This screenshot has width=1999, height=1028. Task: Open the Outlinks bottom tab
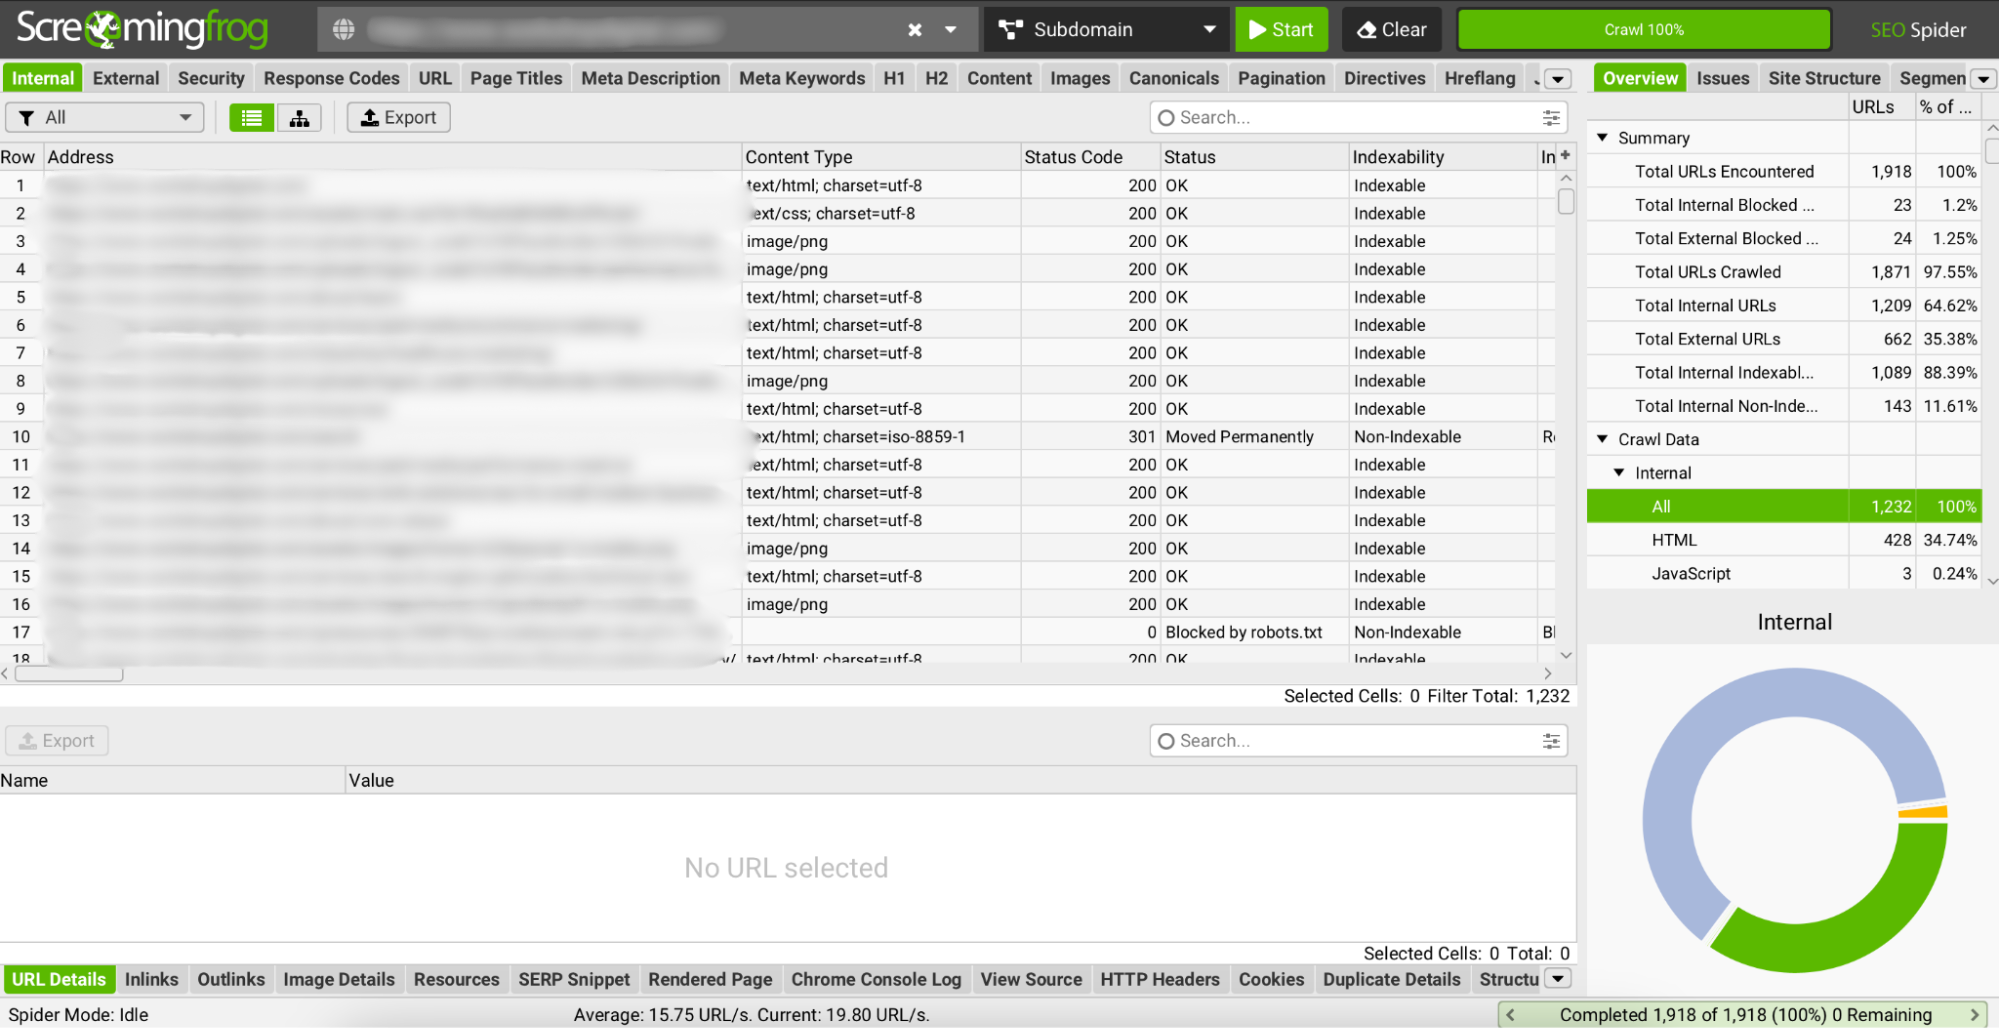click(231, 980)
